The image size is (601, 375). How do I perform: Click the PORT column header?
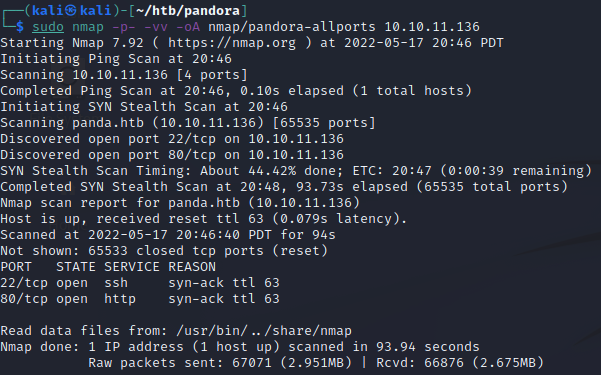[16, 267]
